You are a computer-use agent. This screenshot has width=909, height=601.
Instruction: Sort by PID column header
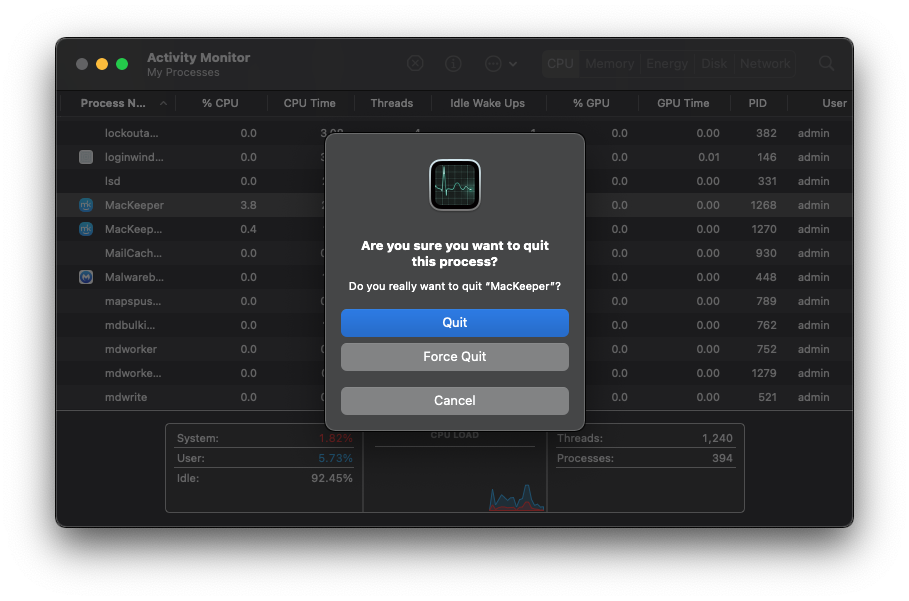pos(758,103)
